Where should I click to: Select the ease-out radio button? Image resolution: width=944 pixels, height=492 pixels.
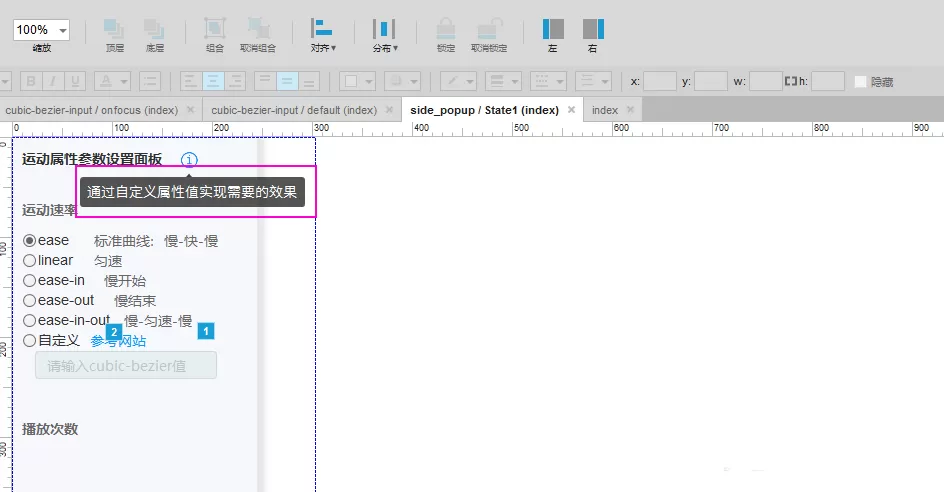[30, 300]
